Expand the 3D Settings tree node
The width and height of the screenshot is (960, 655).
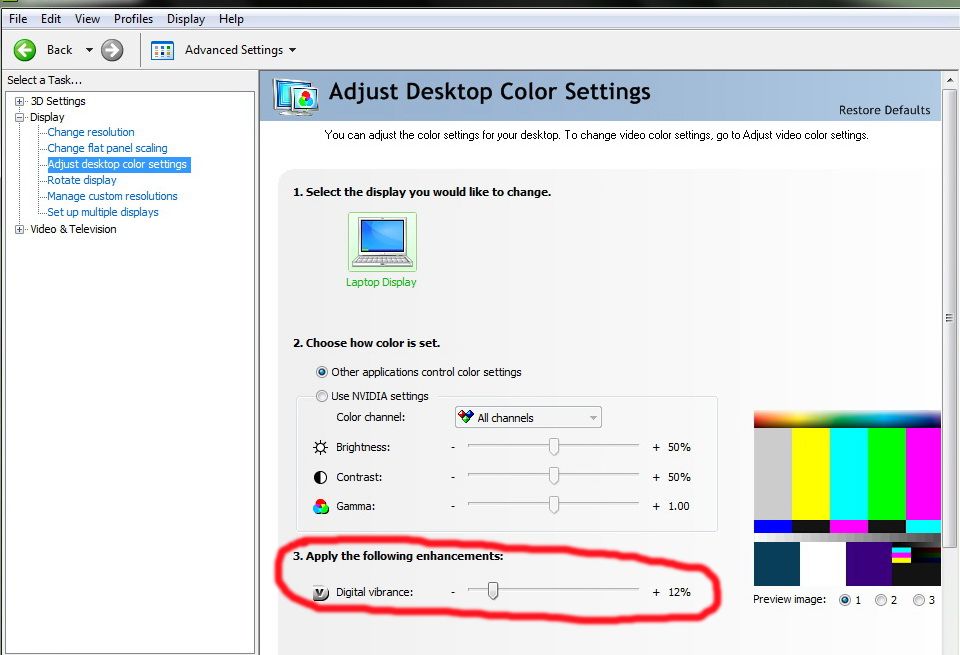(20, 101)
